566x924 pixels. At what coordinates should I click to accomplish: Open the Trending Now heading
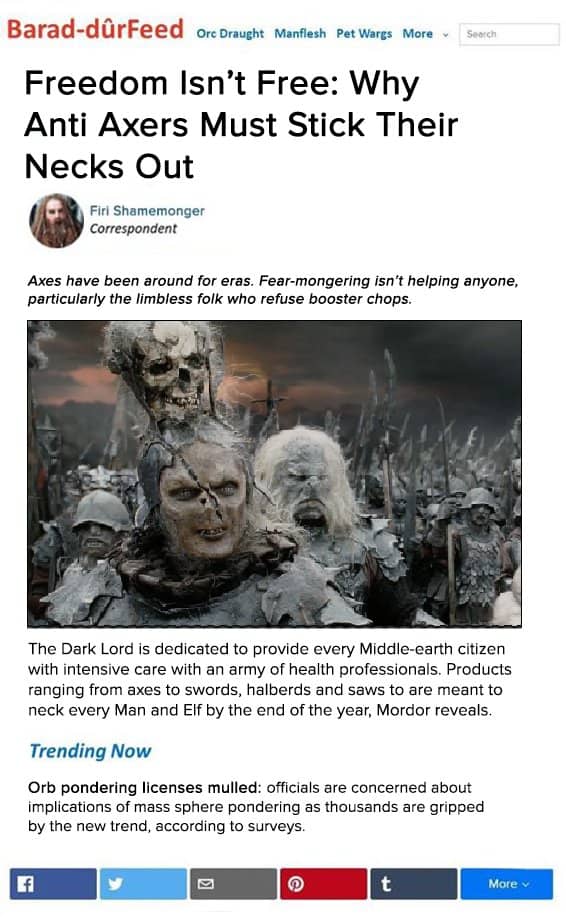[x=90, y=751]
